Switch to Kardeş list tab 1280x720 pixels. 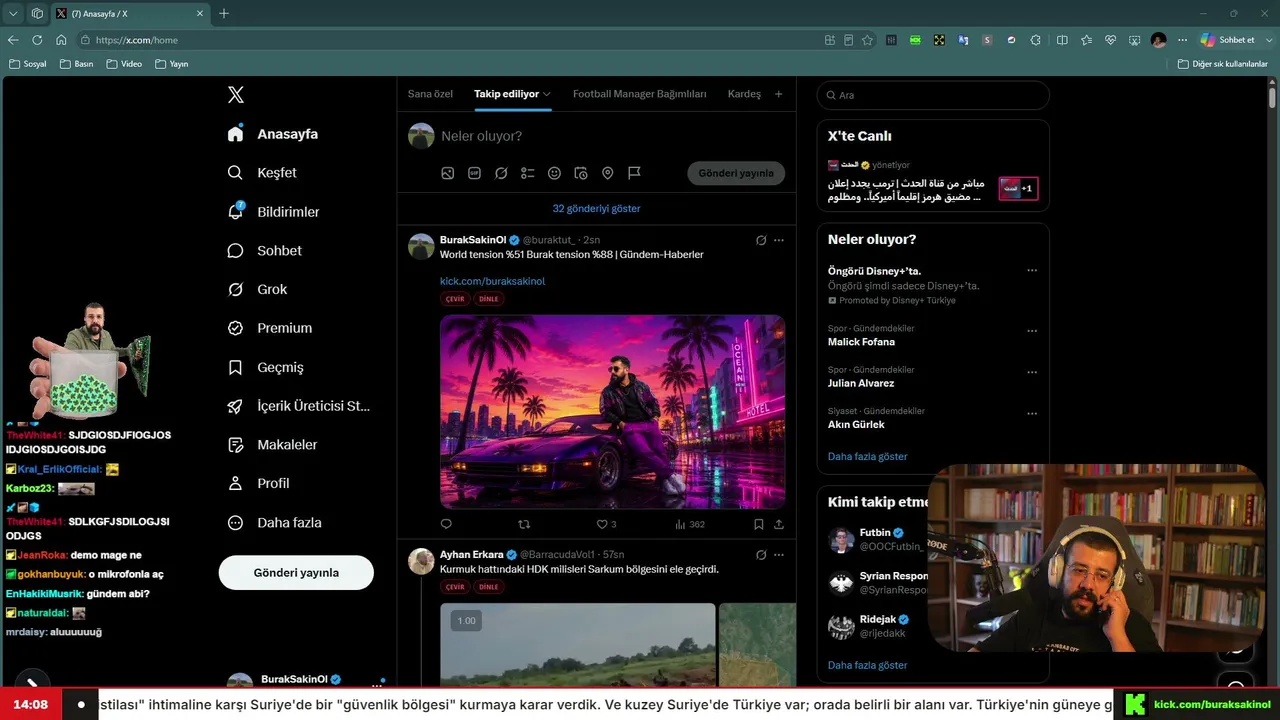click(744, 94)
